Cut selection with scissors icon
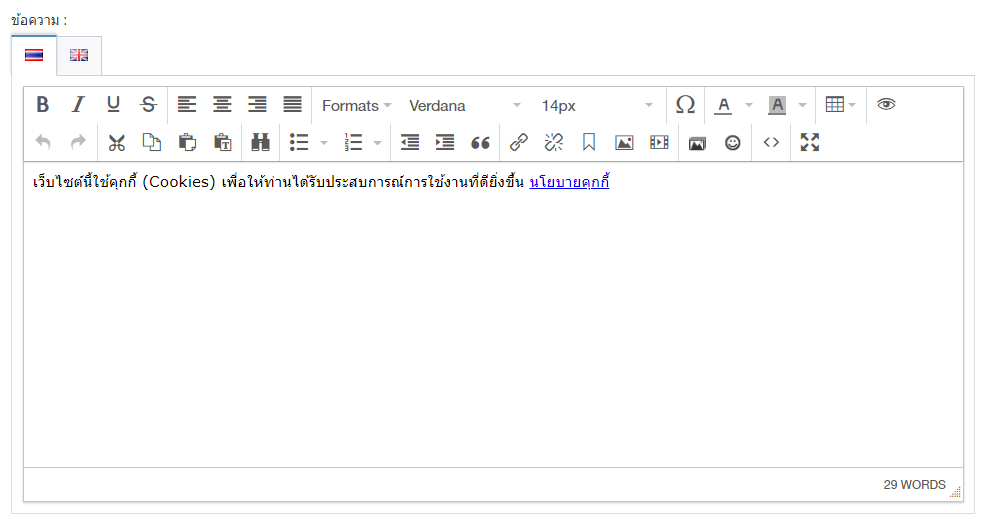This screenshot has height=525, width=984. pos(117,142)
